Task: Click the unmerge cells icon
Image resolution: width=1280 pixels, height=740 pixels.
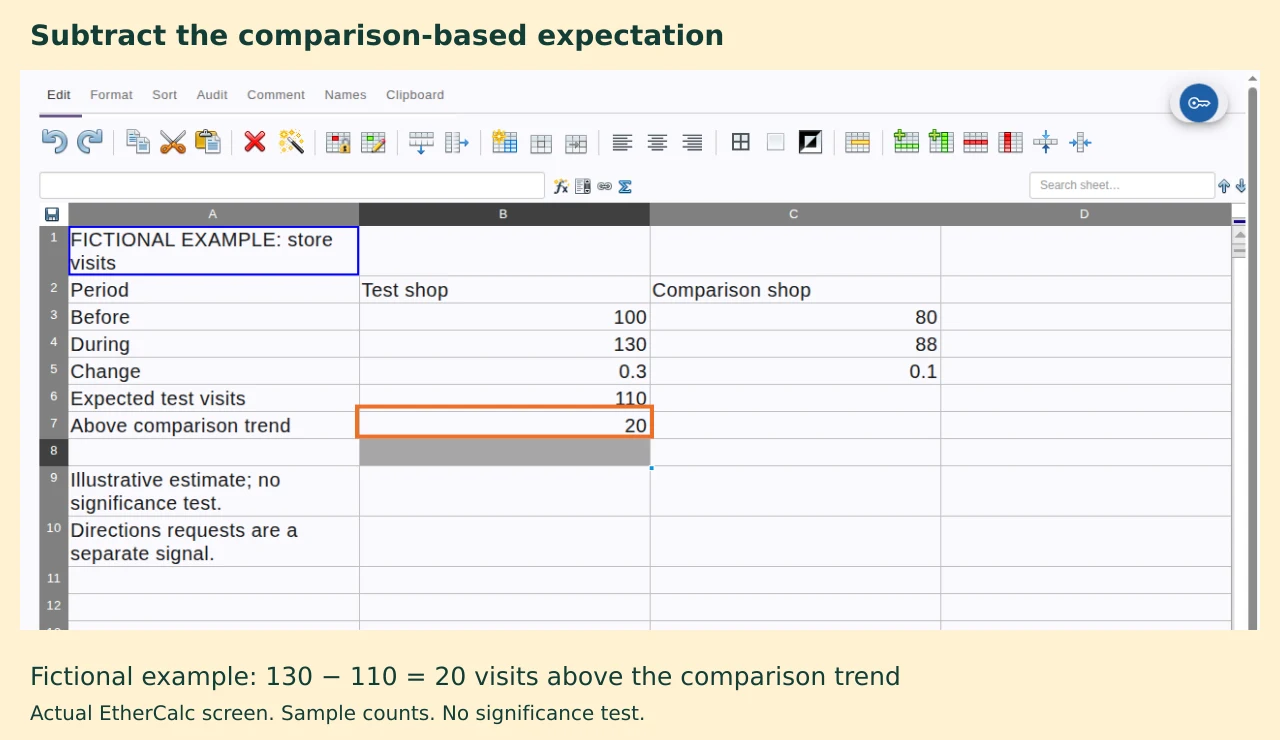Action: (576, 143)
